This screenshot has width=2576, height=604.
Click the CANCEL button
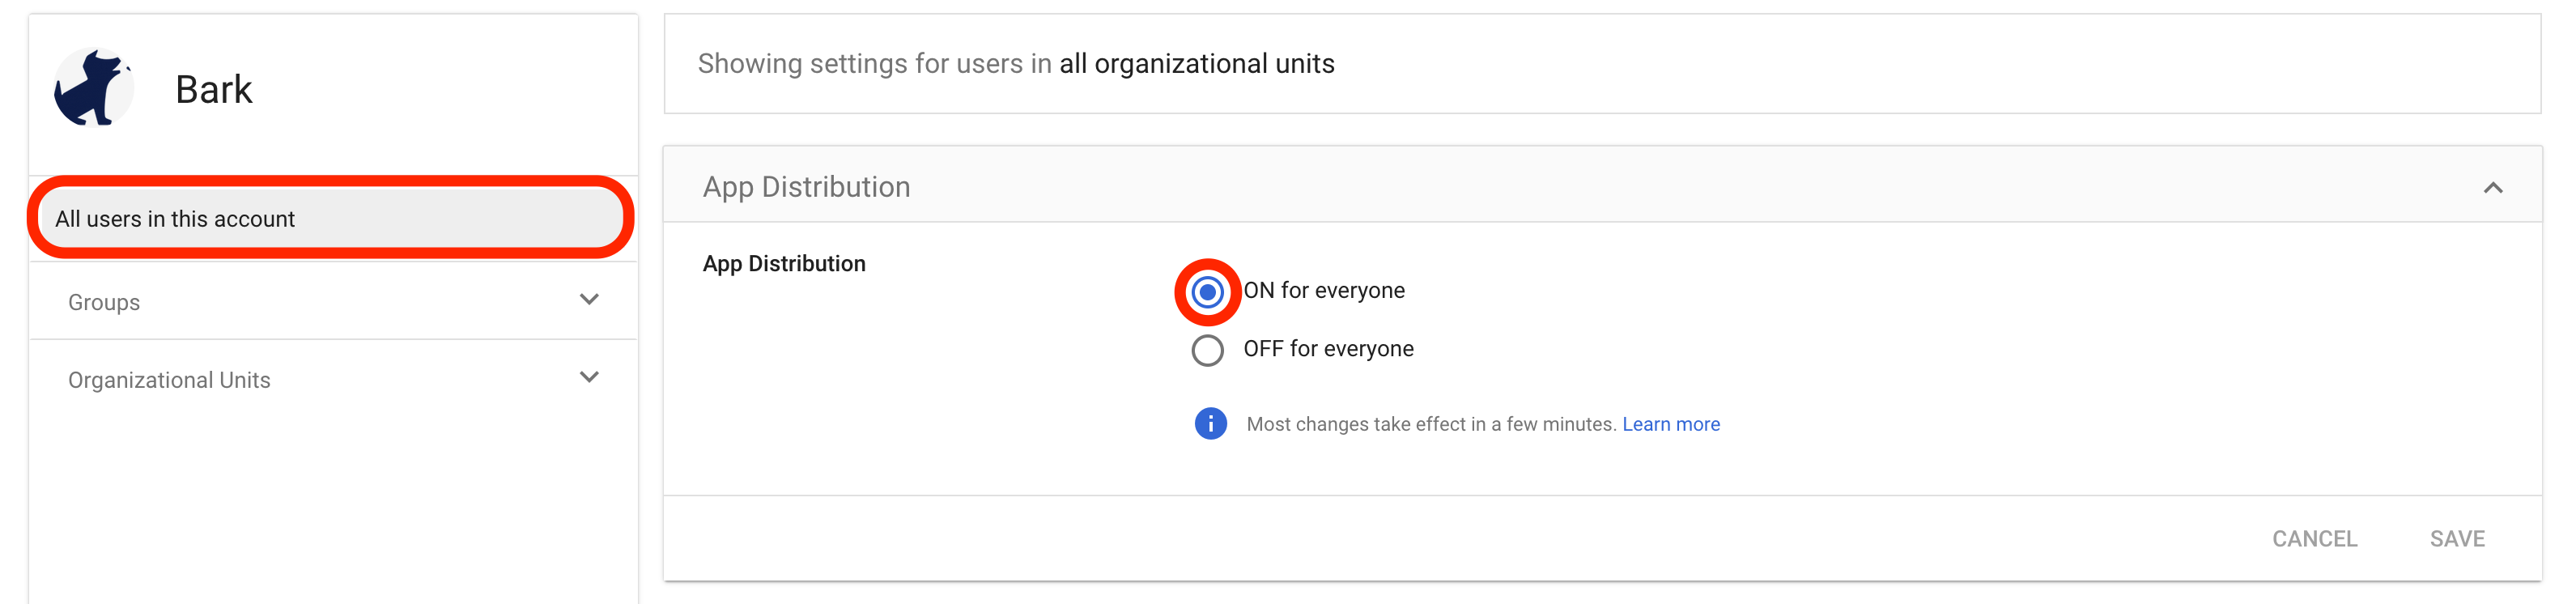point(2314,539)
